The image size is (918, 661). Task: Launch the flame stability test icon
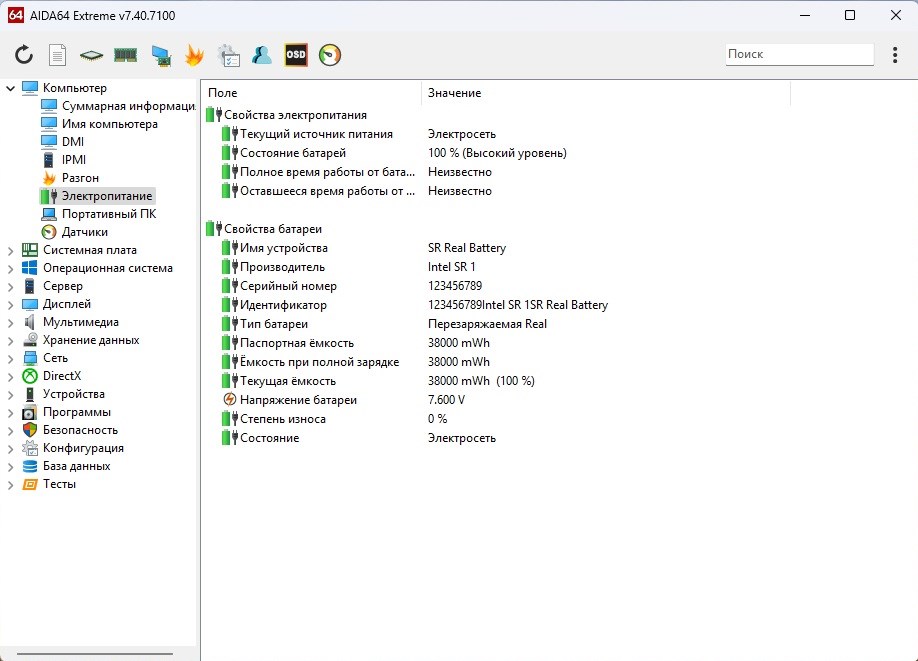click(194, 55)
